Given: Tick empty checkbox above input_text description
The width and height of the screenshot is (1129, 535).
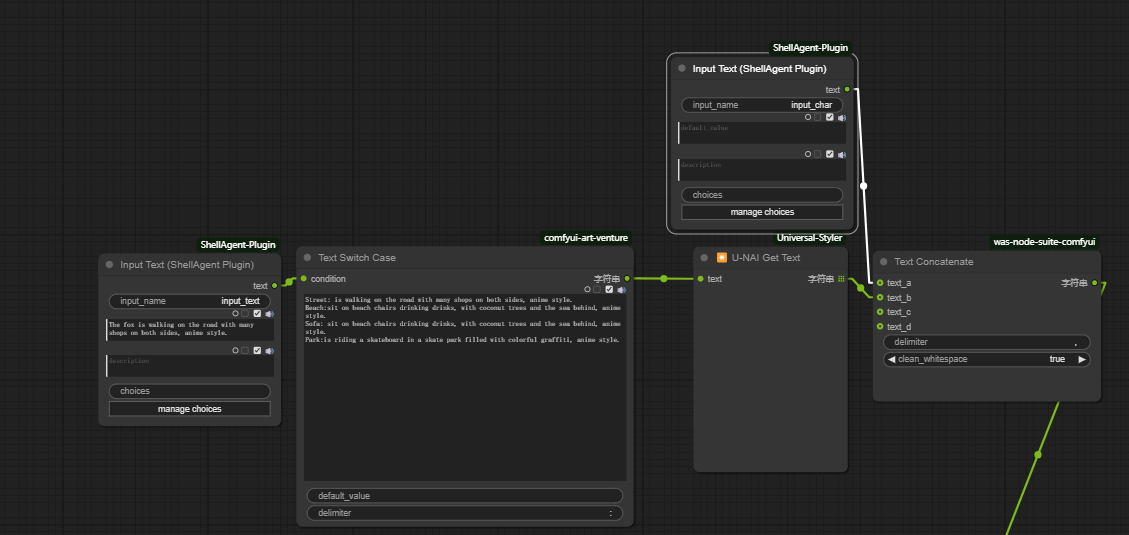Looking at the screenshot, I should point(246,350).
